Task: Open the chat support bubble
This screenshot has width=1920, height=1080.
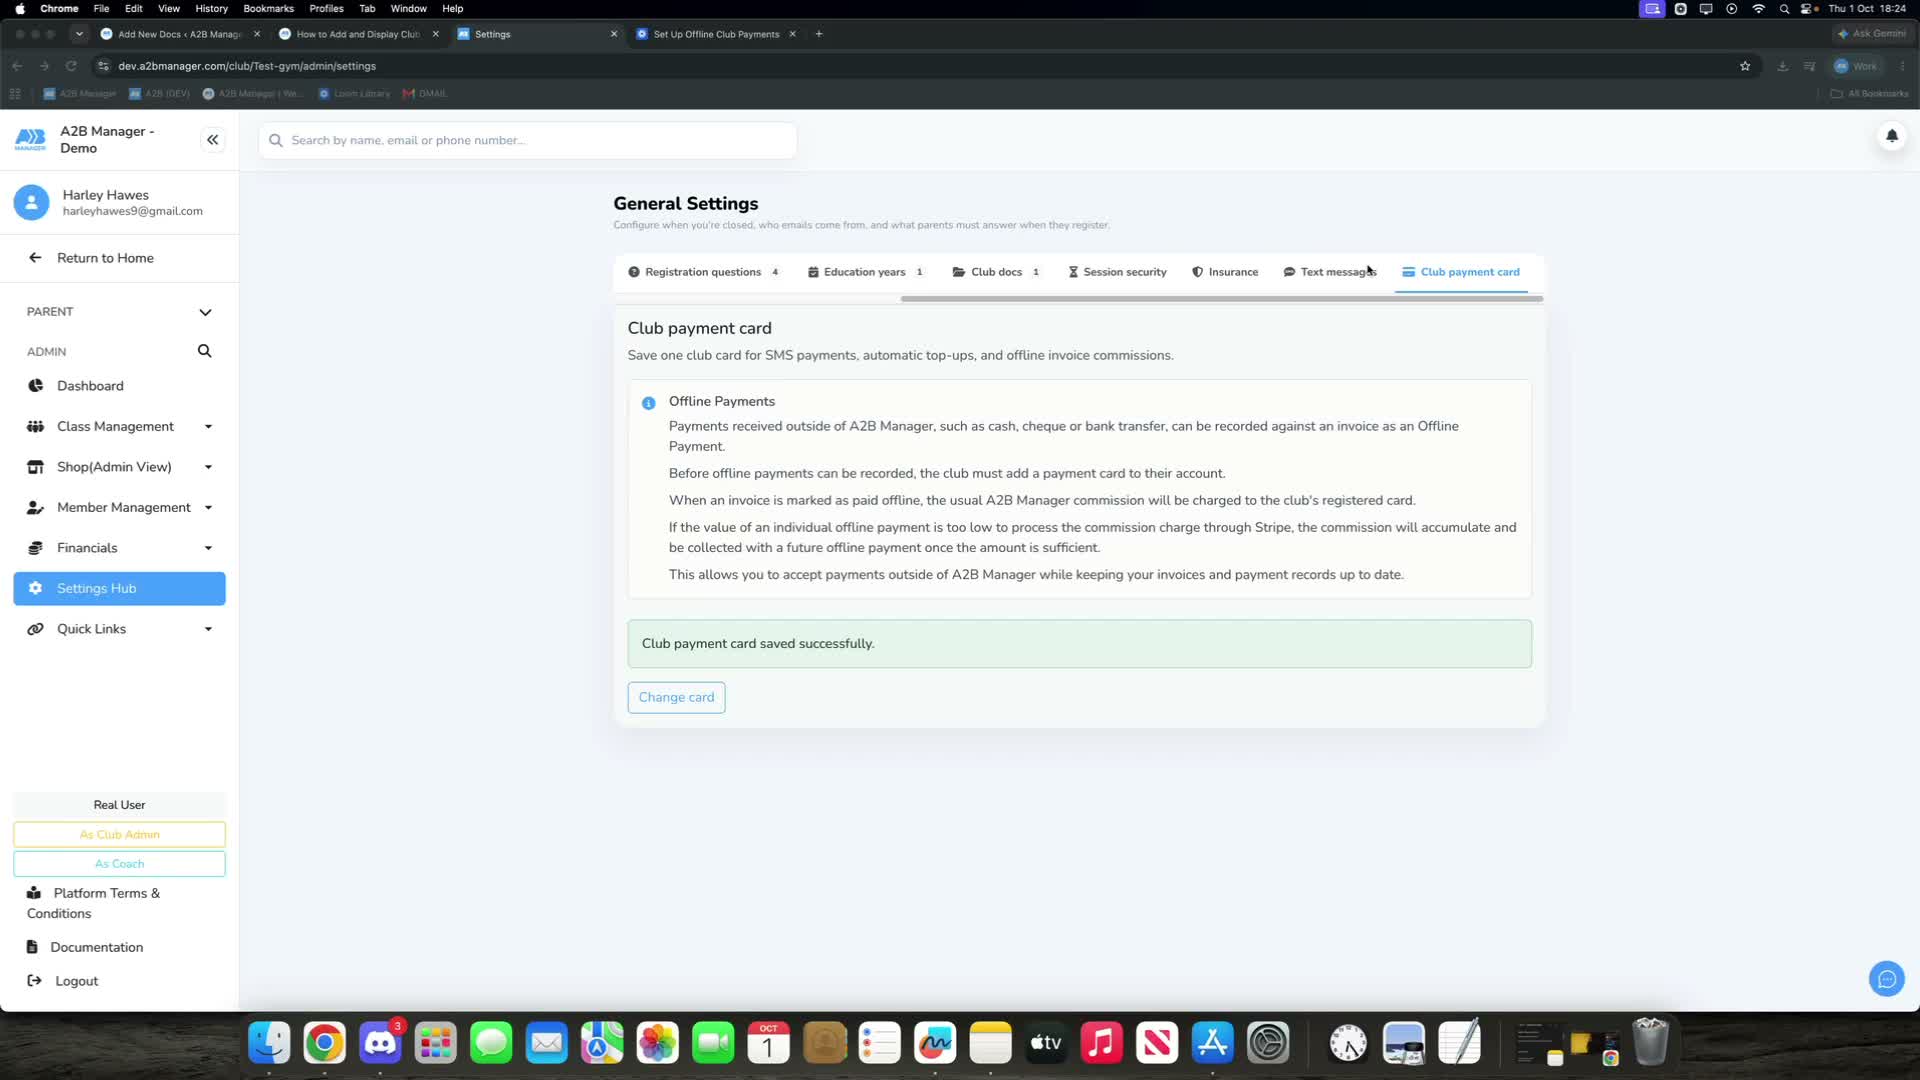Action: pos(1886,979)
